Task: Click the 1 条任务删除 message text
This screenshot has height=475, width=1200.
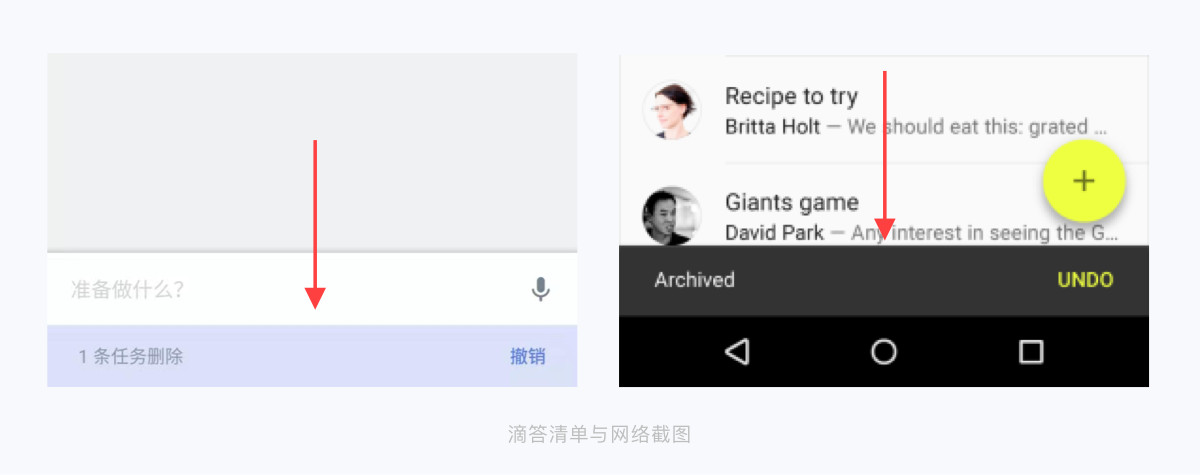Action: (x=131, y=356)
